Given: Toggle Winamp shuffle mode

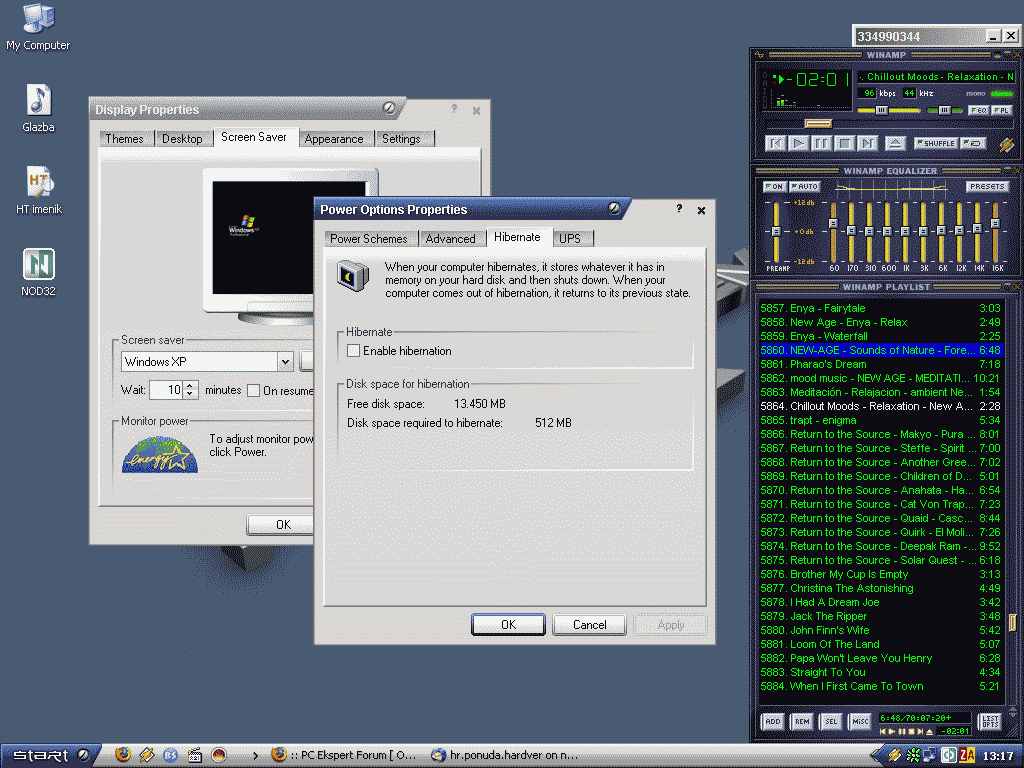Looking at the screenshot, I should pyautogui.click(x=936, y=143).
